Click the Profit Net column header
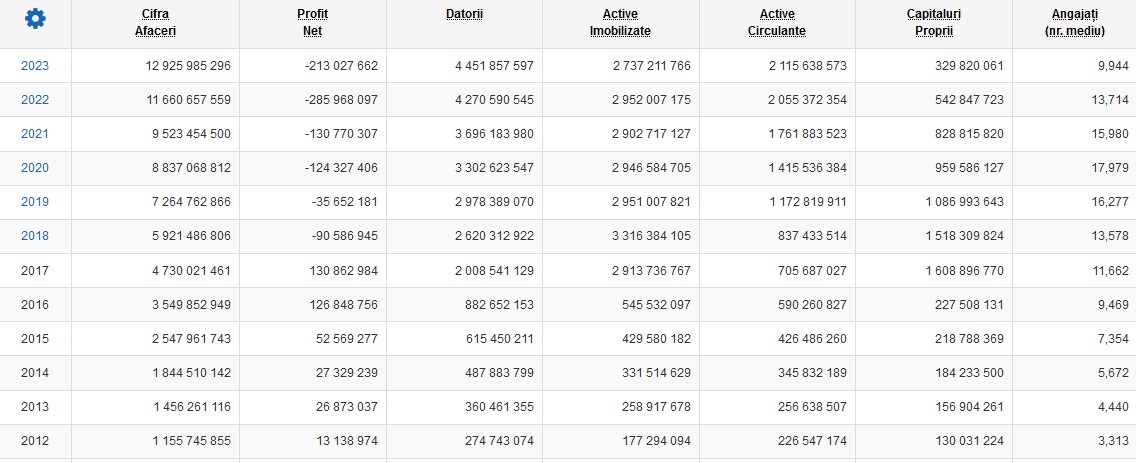Image resolution: width=1136 pixels, height=463 pixels. pos(312,22)
